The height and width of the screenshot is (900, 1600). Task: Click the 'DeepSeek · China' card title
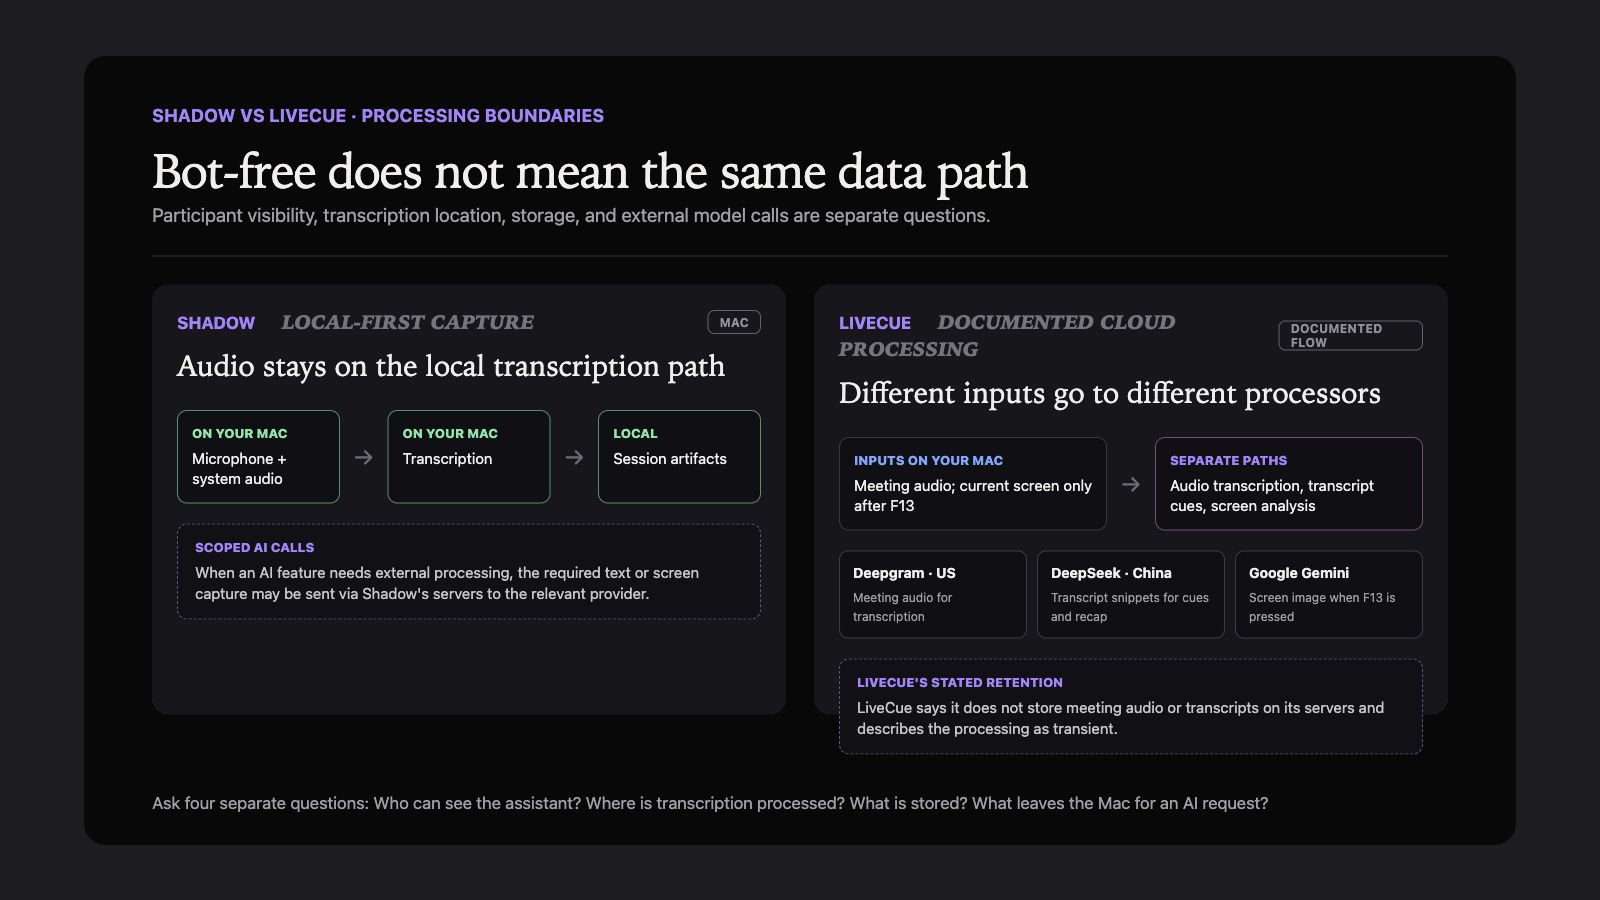[1111, 573]
